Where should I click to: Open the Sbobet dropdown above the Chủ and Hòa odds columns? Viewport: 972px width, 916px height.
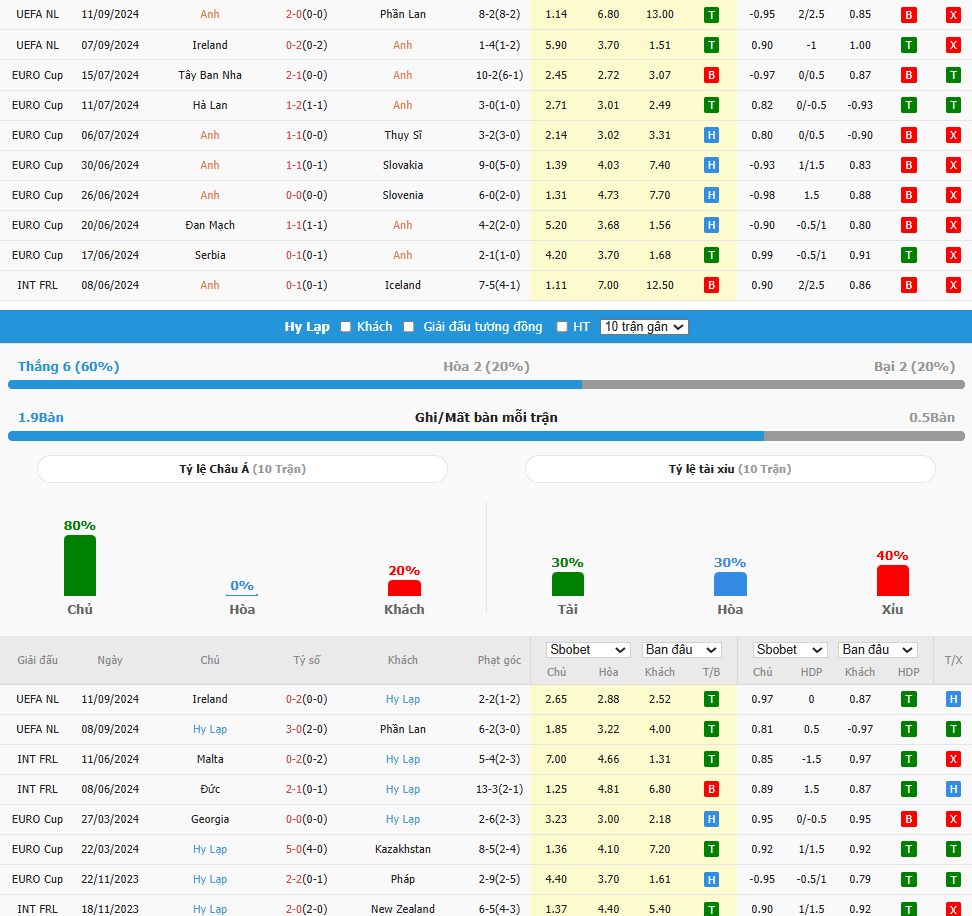(588, 650)
